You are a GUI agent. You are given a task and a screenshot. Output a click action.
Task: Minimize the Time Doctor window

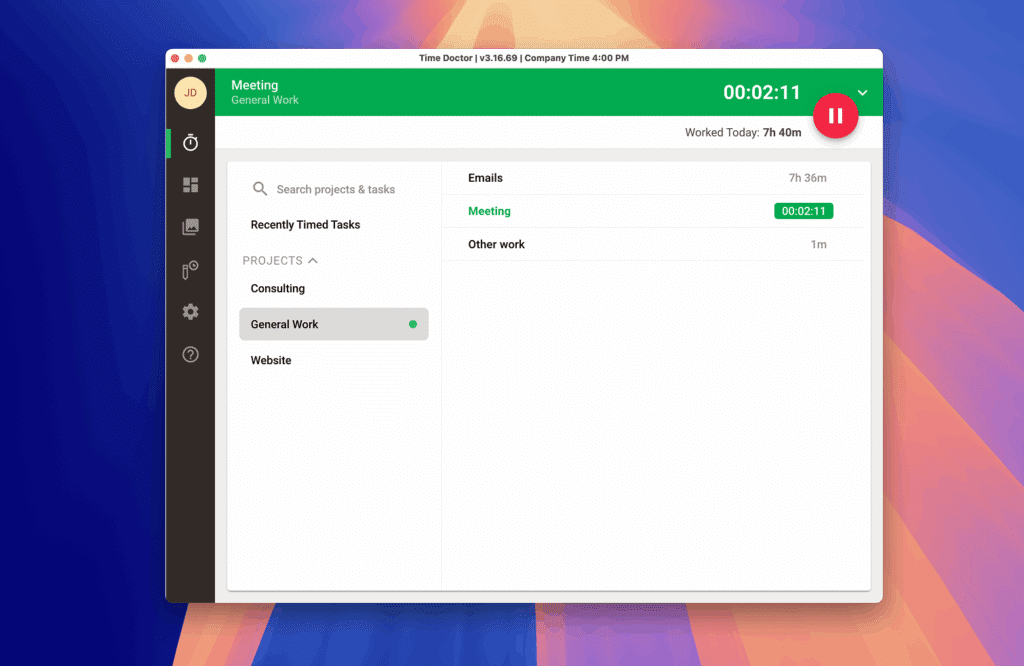[x=189, y=58]
